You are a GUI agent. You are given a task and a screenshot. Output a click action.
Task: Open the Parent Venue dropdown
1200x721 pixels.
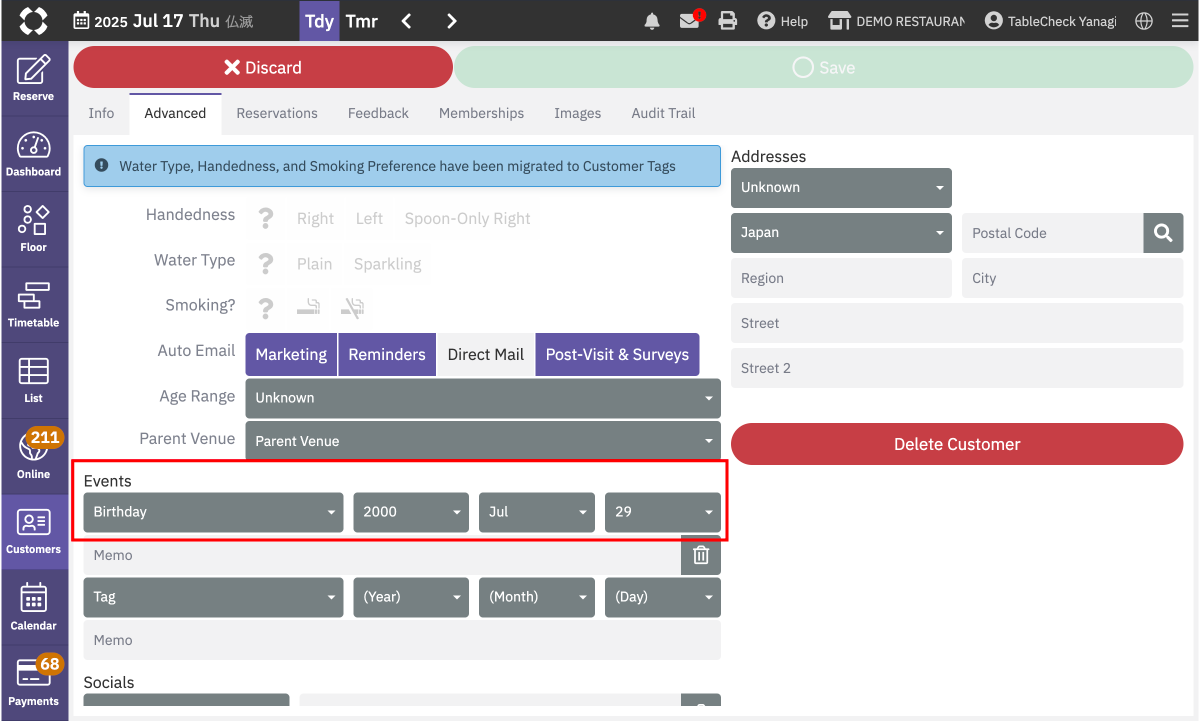click(483, 441)
